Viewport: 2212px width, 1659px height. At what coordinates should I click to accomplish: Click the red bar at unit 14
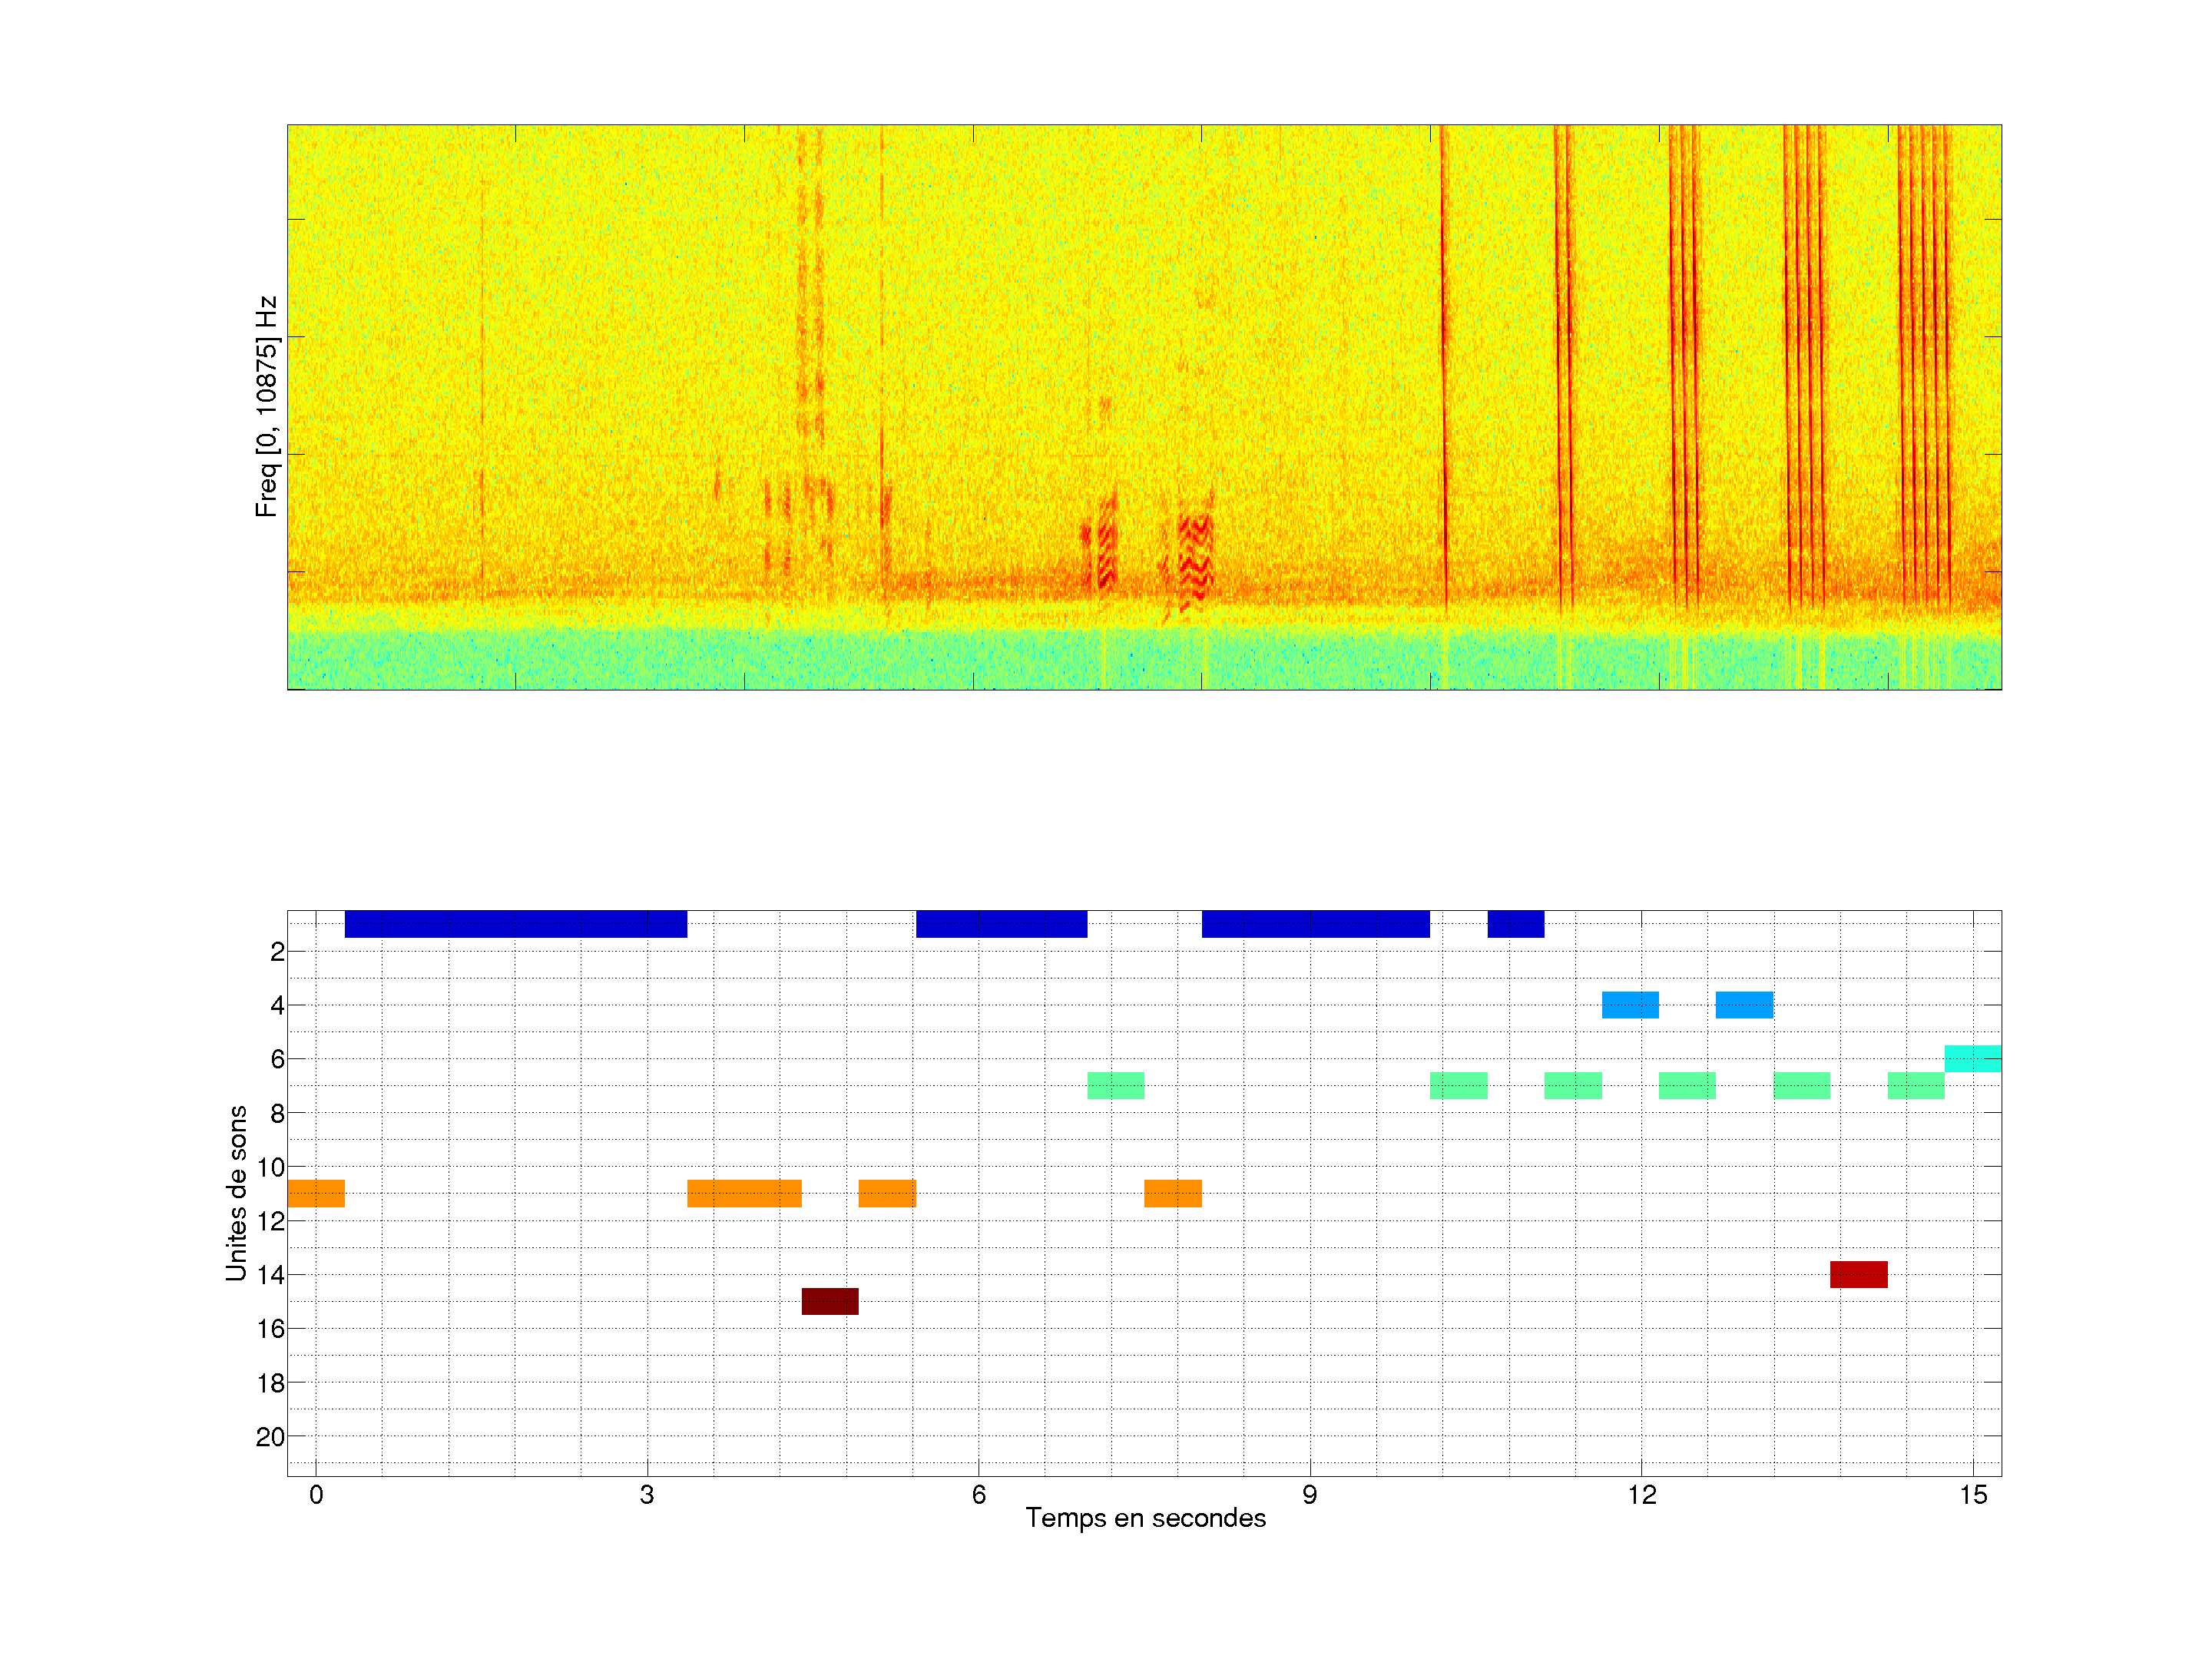[x=1858, y=1274]
